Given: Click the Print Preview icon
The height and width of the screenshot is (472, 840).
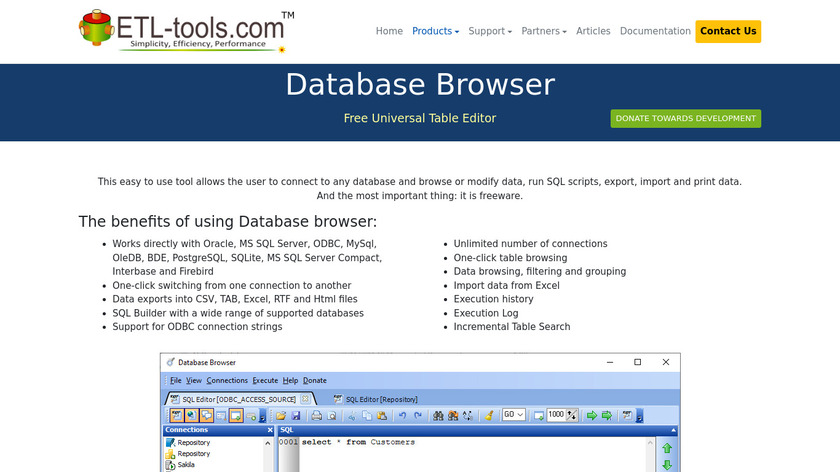Looking at the screenshot, I should click(332, 416).
